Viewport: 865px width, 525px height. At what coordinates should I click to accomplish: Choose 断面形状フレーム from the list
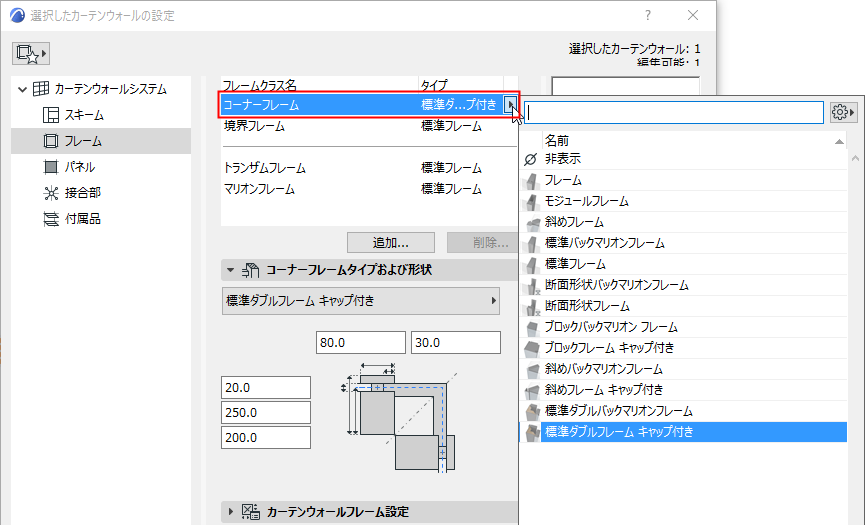click(683, 306)
